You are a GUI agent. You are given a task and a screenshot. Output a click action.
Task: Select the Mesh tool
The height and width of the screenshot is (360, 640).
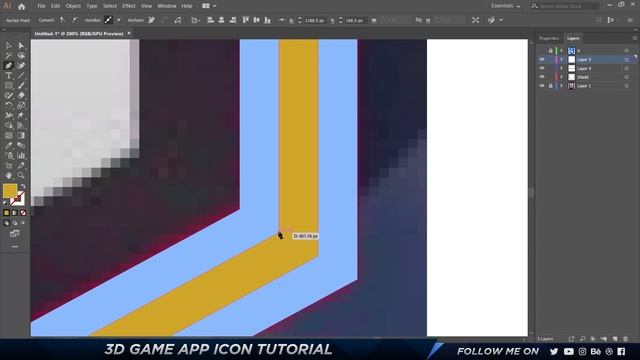(9, 136)
